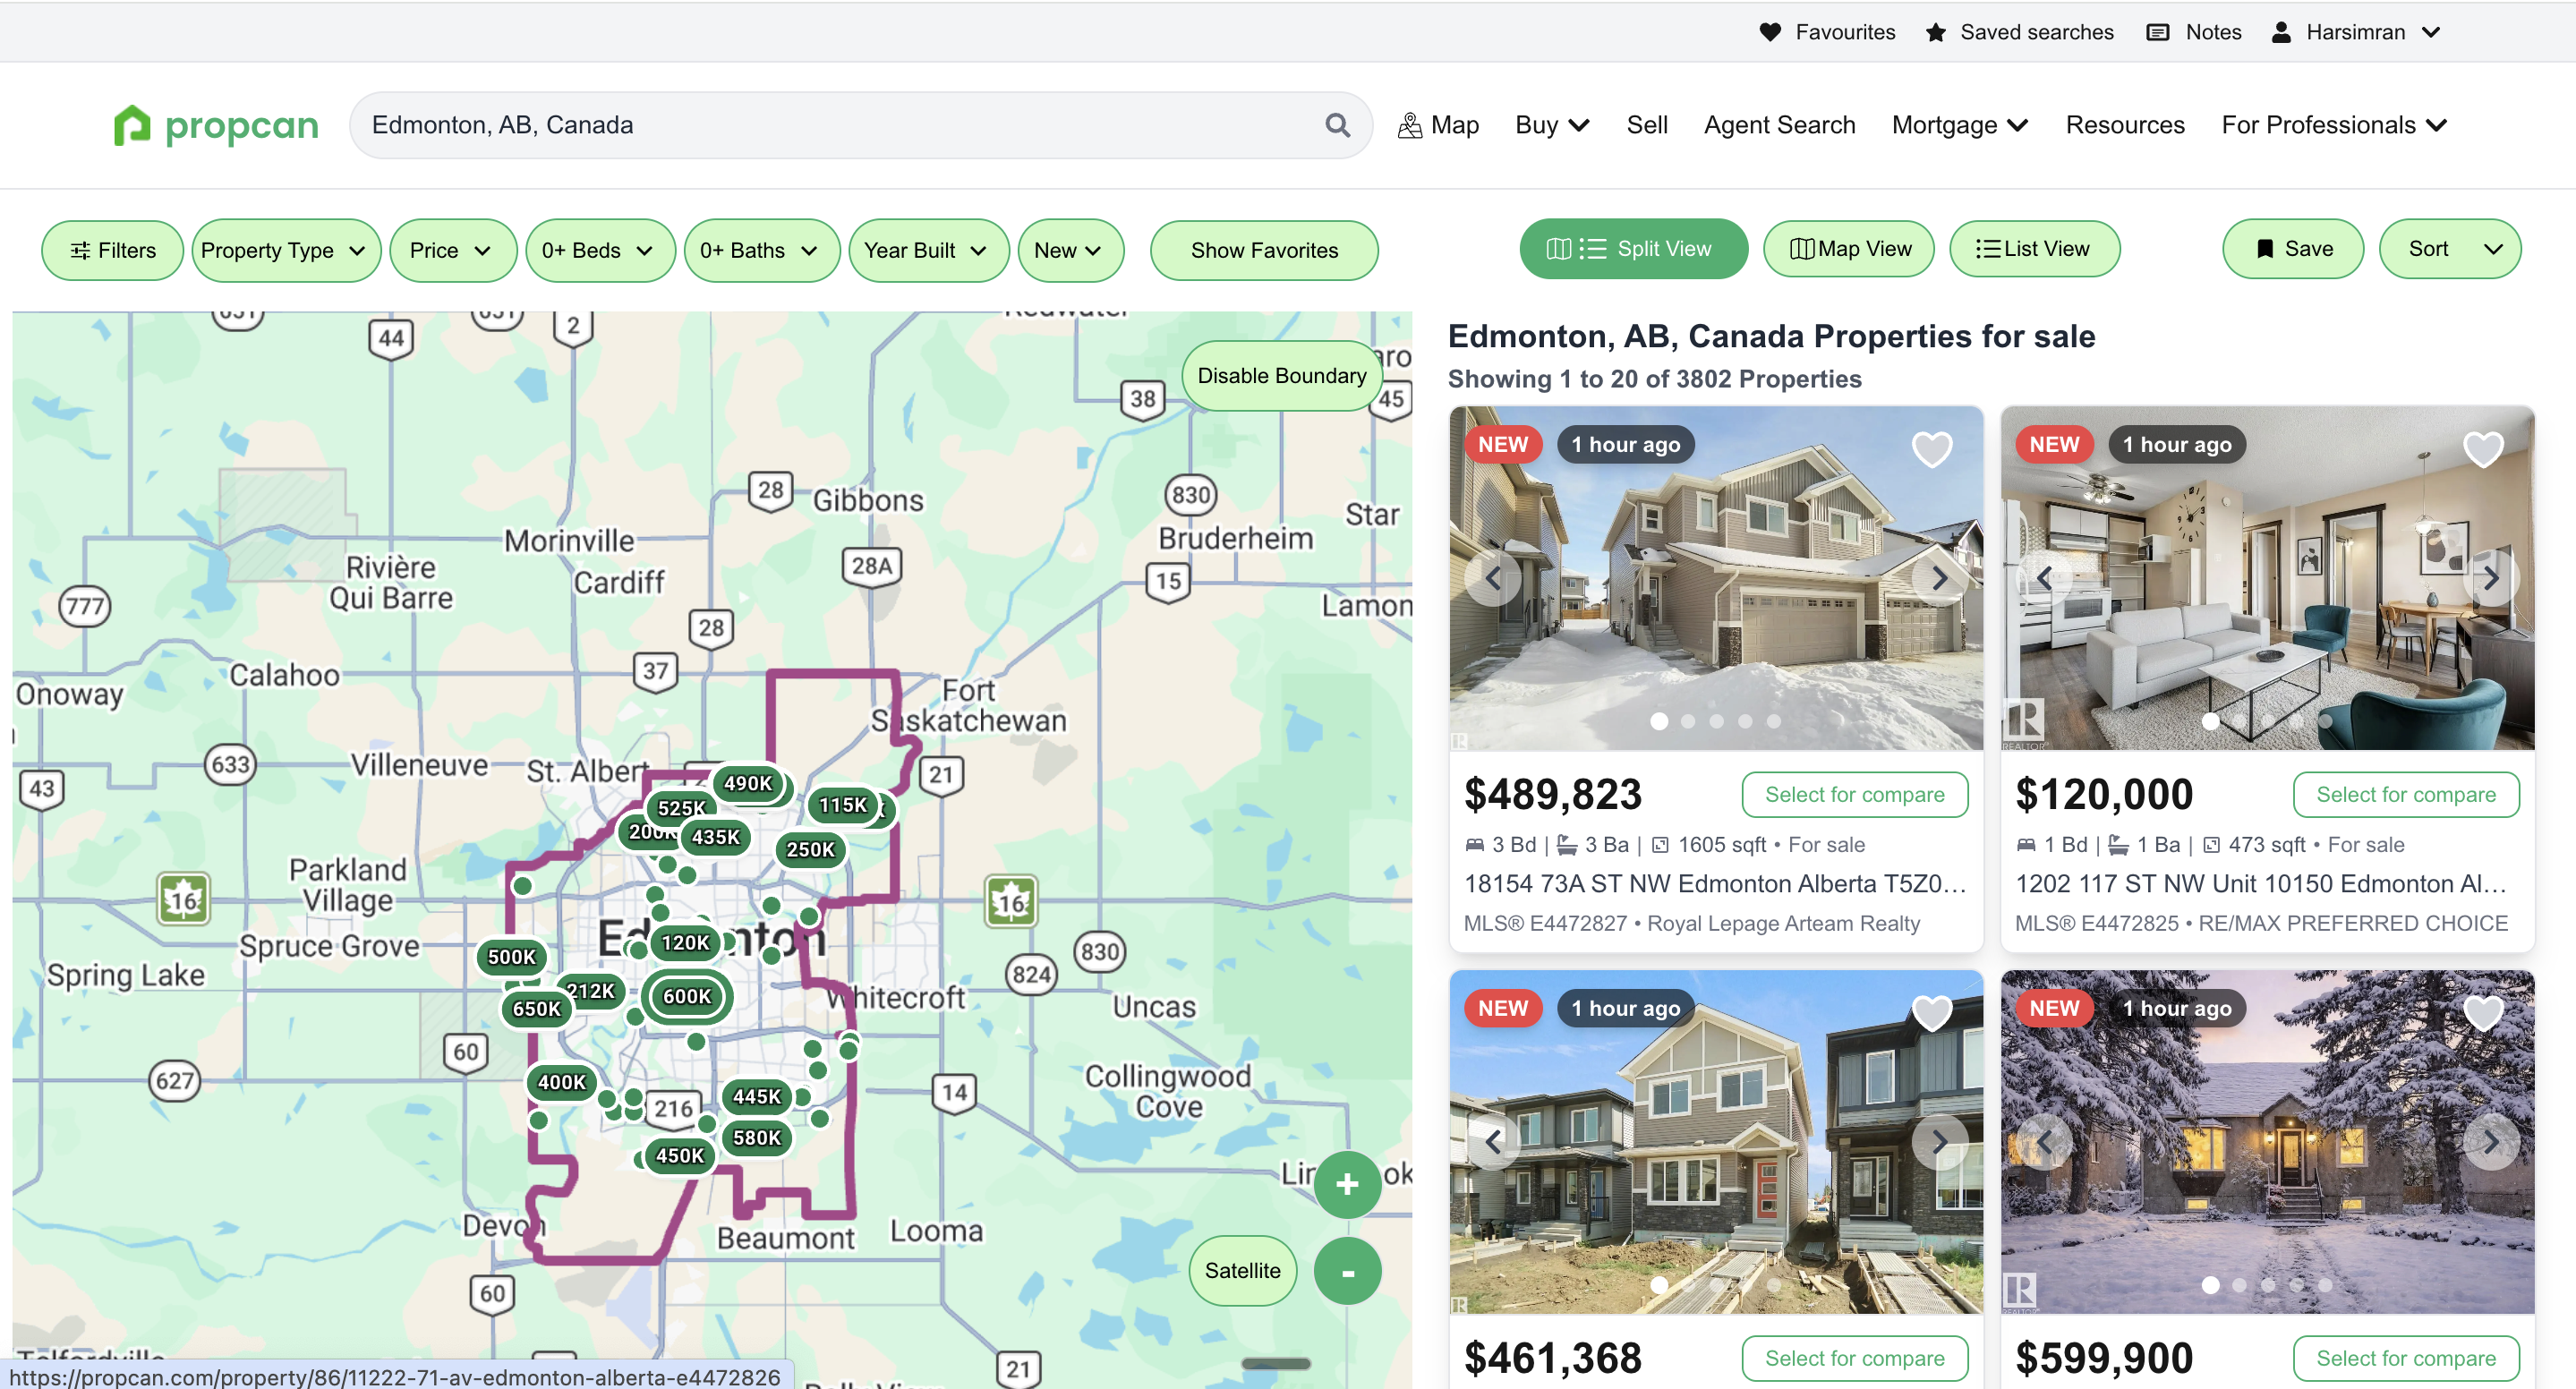Screen dimensions: 2576x1389
Task: Toggle Satellite map mode
Action: coord(1242,1270)
